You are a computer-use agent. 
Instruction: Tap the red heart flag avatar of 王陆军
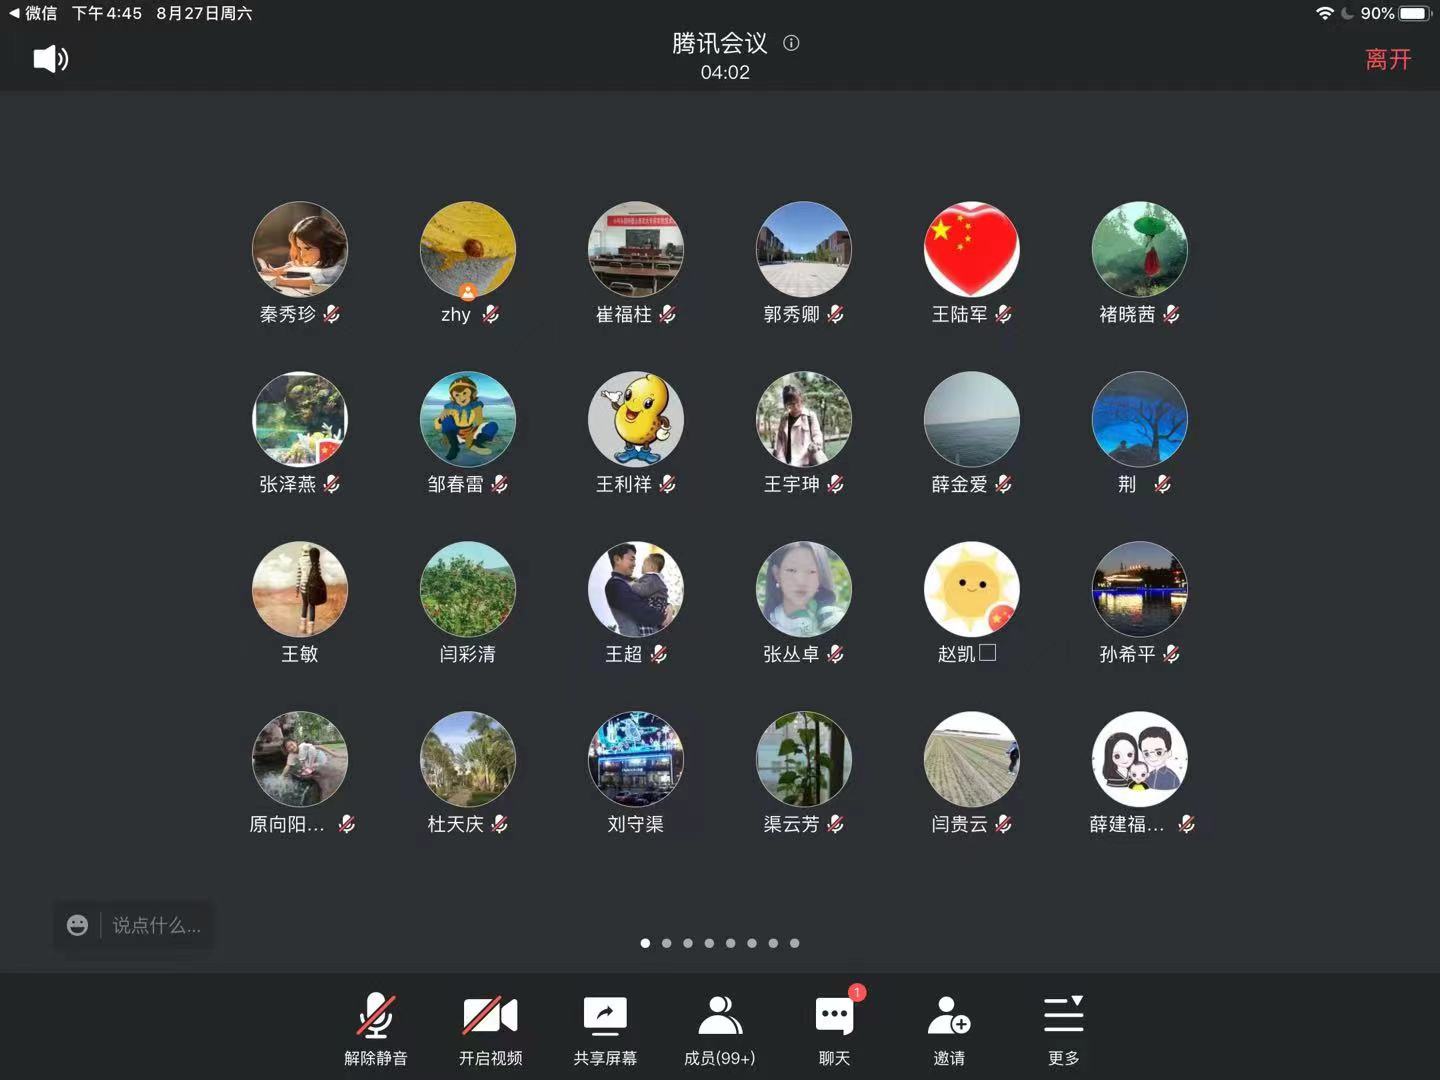971,250
